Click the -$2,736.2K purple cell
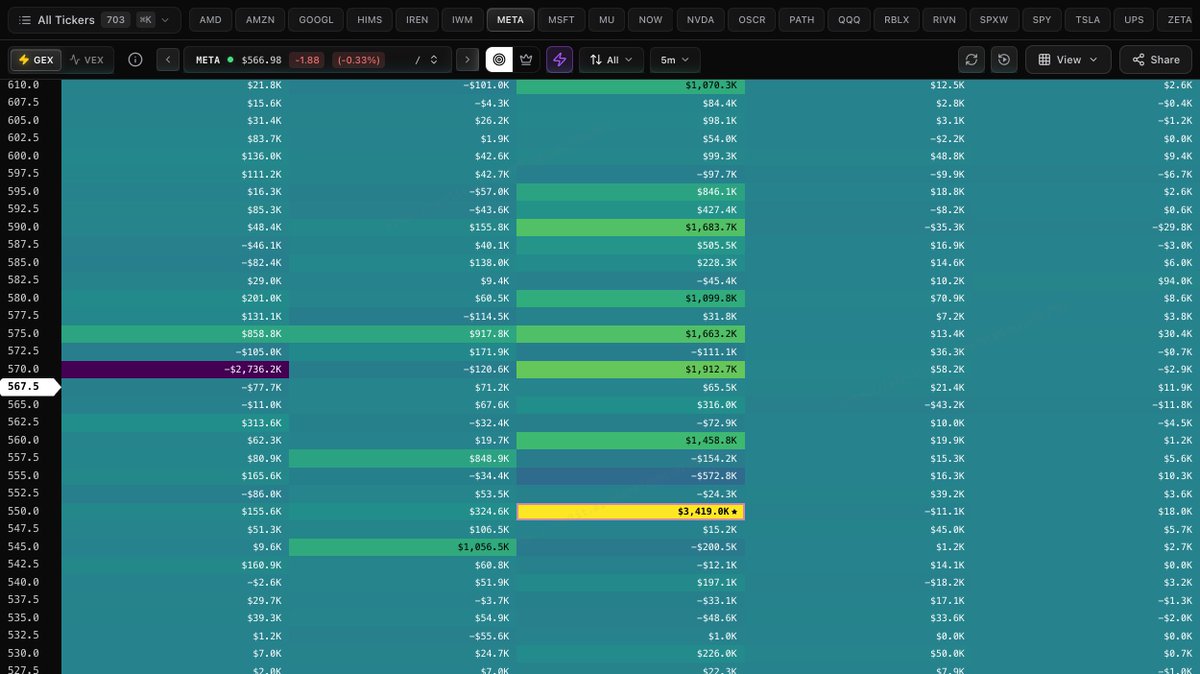 pos(175,369)
